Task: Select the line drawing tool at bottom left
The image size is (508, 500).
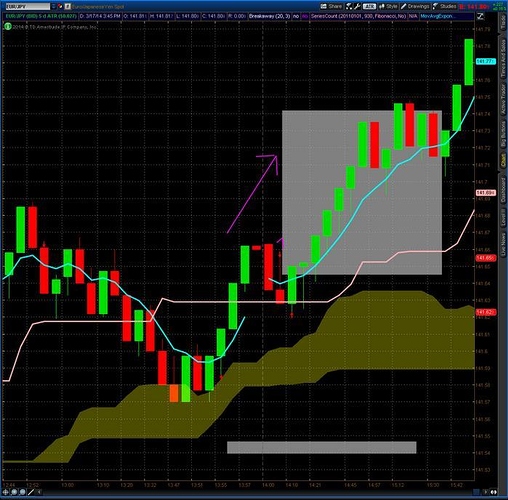Action: (31, 492)
